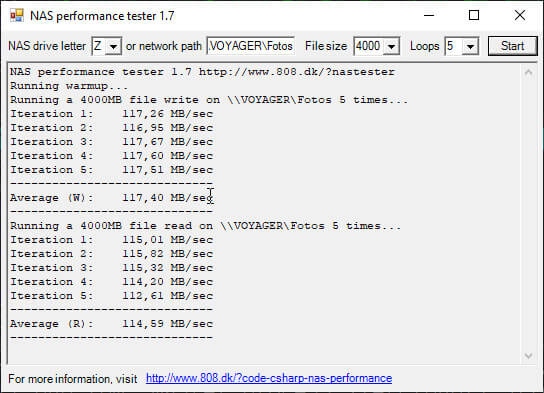Open the 808.dk code-csharp-nas-performance link
Image resolution: width=544 pixels, height=393 pixels.
tap(269, 378)
